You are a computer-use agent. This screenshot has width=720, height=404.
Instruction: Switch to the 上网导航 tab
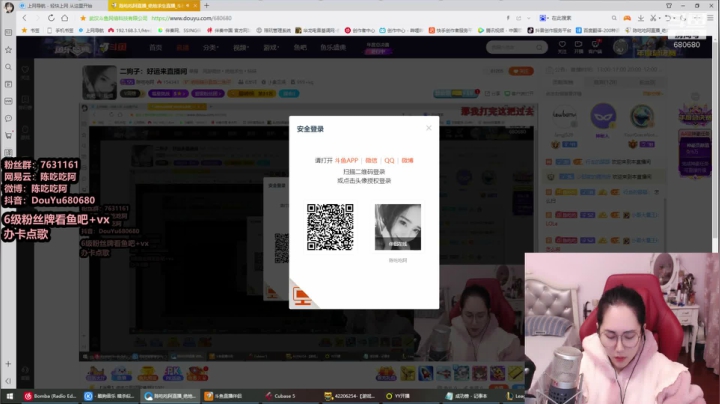tap(60, 6)
